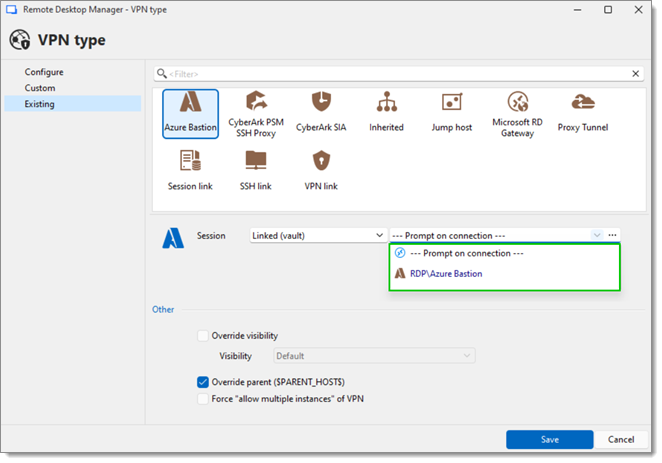Viewport: 662px width, 463px height.
Task: Choose Microsoft RD Gateway type
Action: (517, 114)
